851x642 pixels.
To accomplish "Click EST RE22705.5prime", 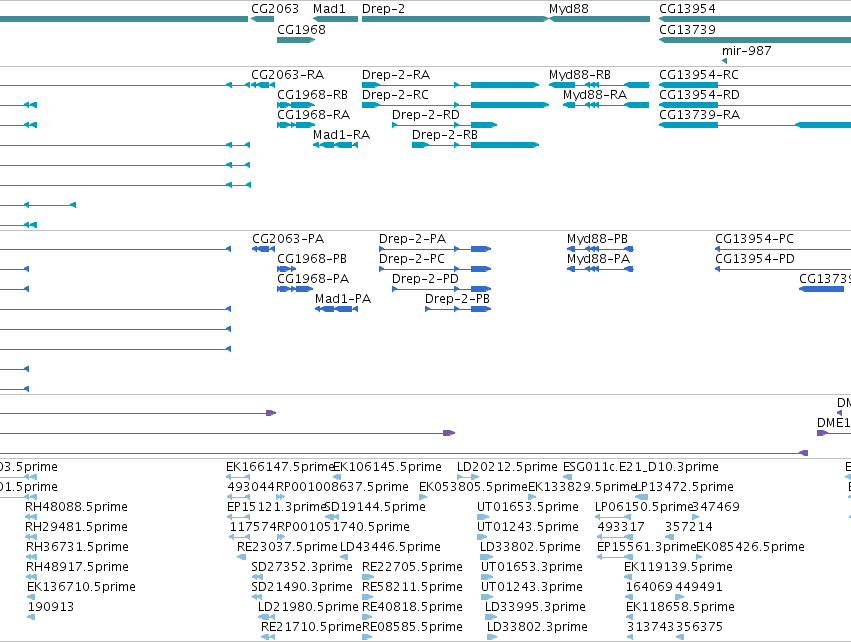I will click(x=412, y=567).
